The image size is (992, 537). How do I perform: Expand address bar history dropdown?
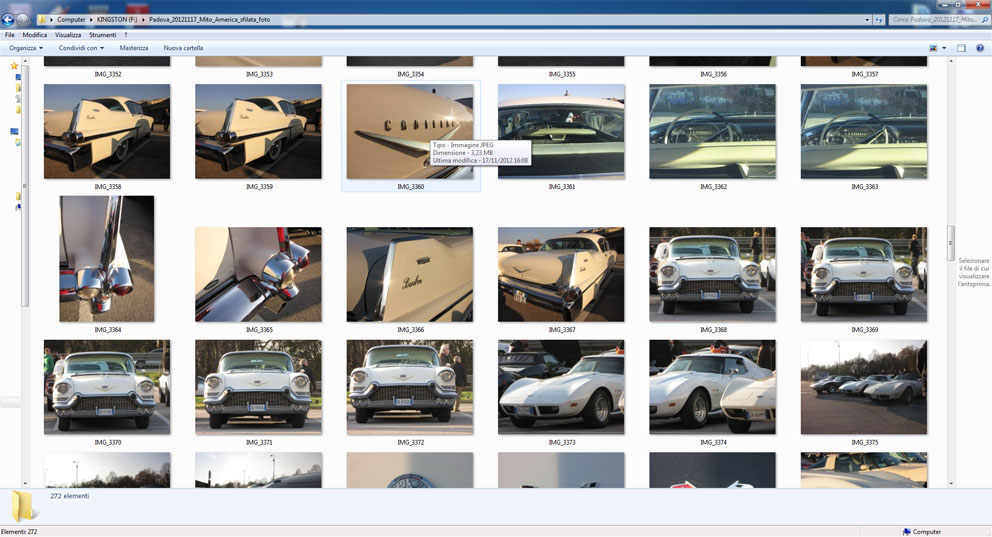click(x=867, y=20)
